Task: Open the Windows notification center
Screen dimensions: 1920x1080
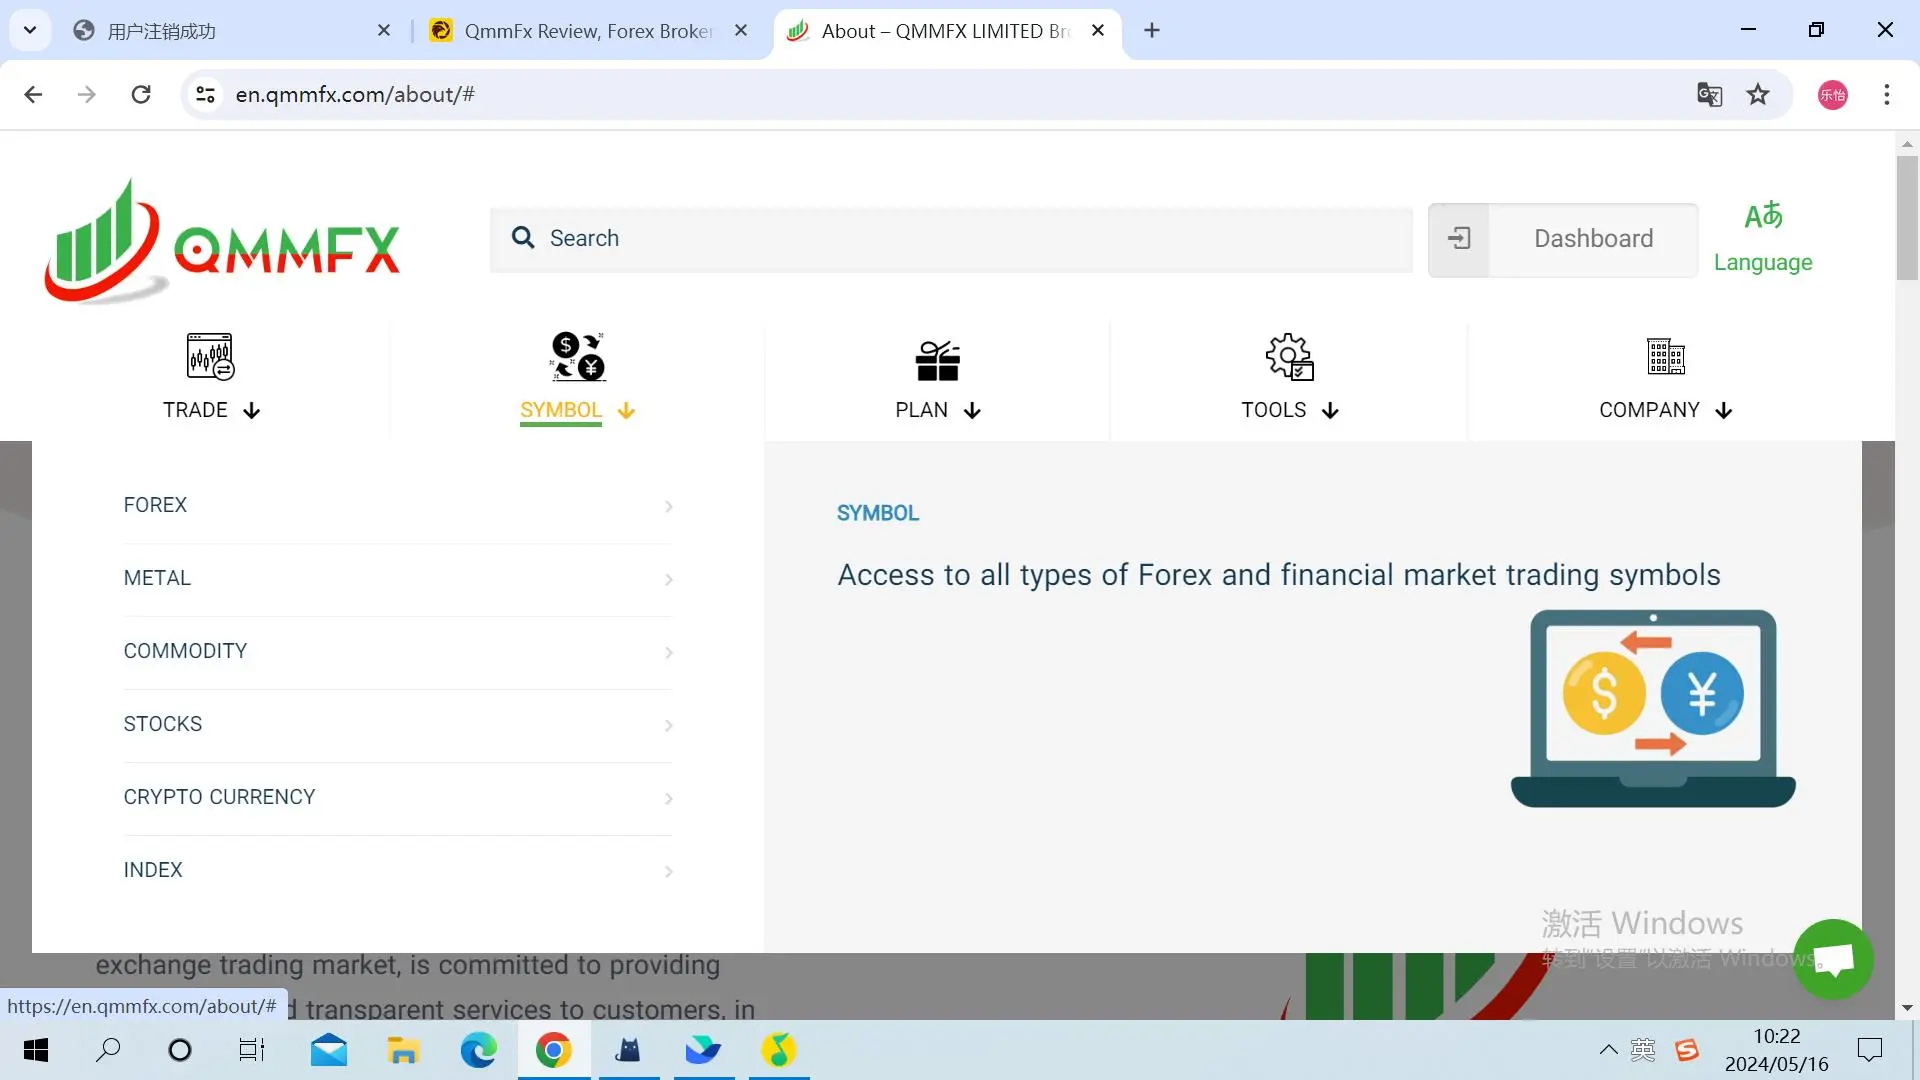Action: click(x=1869, y=1050)
